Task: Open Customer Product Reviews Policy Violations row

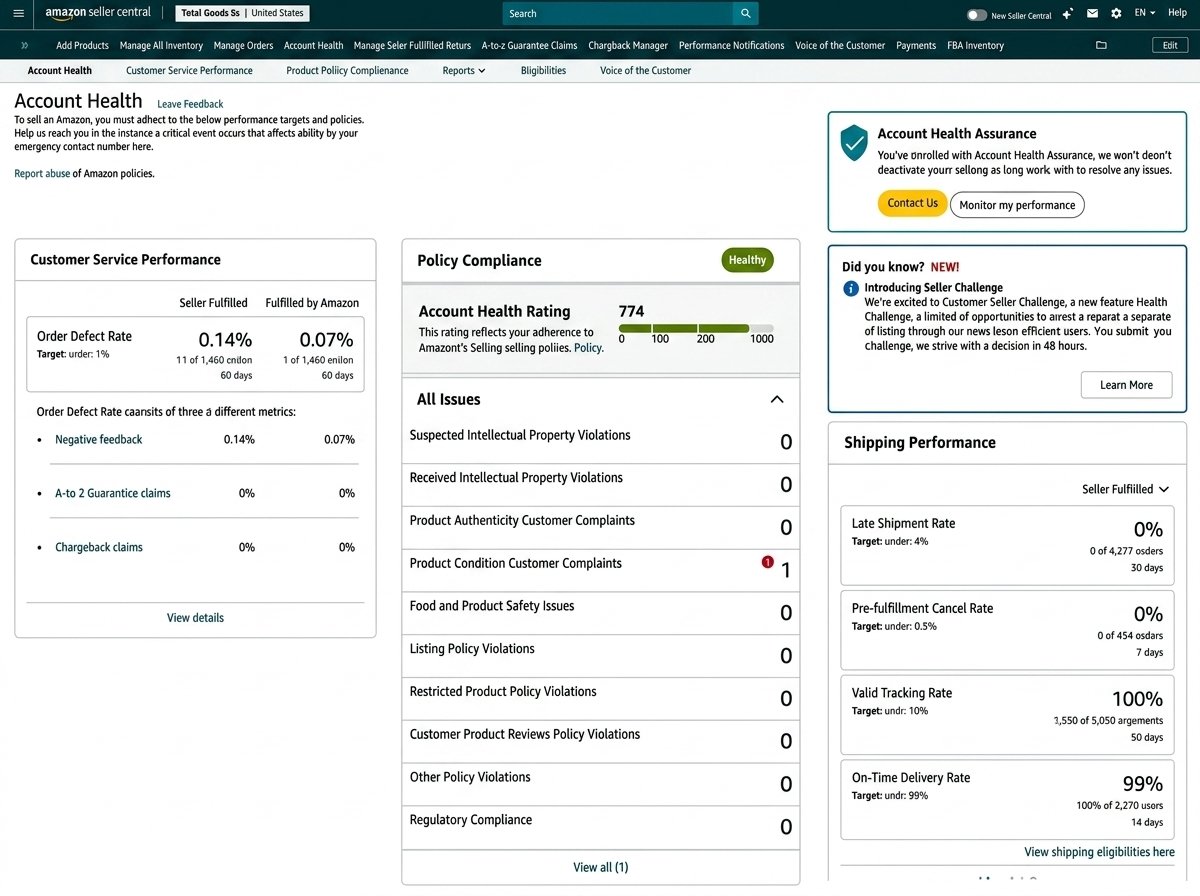Action: coord(601,741)
